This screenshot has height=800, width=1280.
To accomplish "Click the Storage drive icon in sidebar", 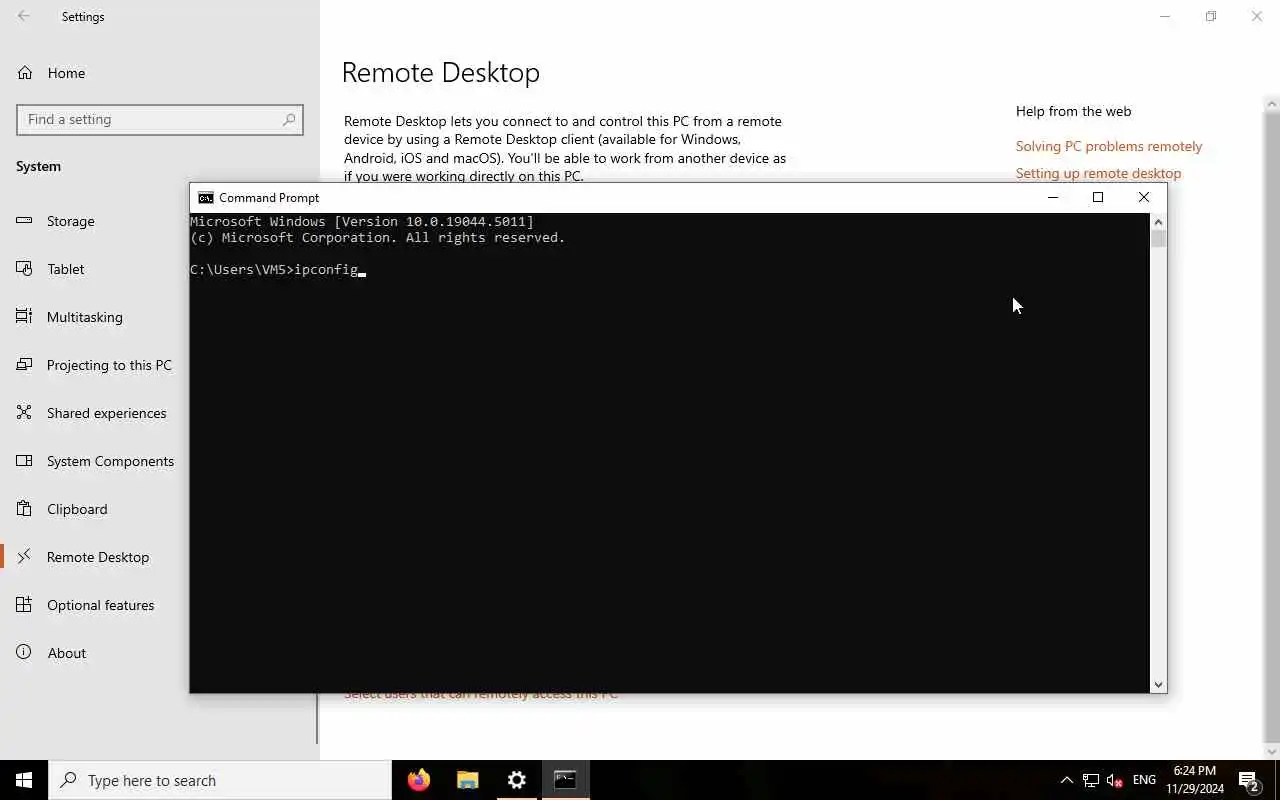I will (24, 221).
